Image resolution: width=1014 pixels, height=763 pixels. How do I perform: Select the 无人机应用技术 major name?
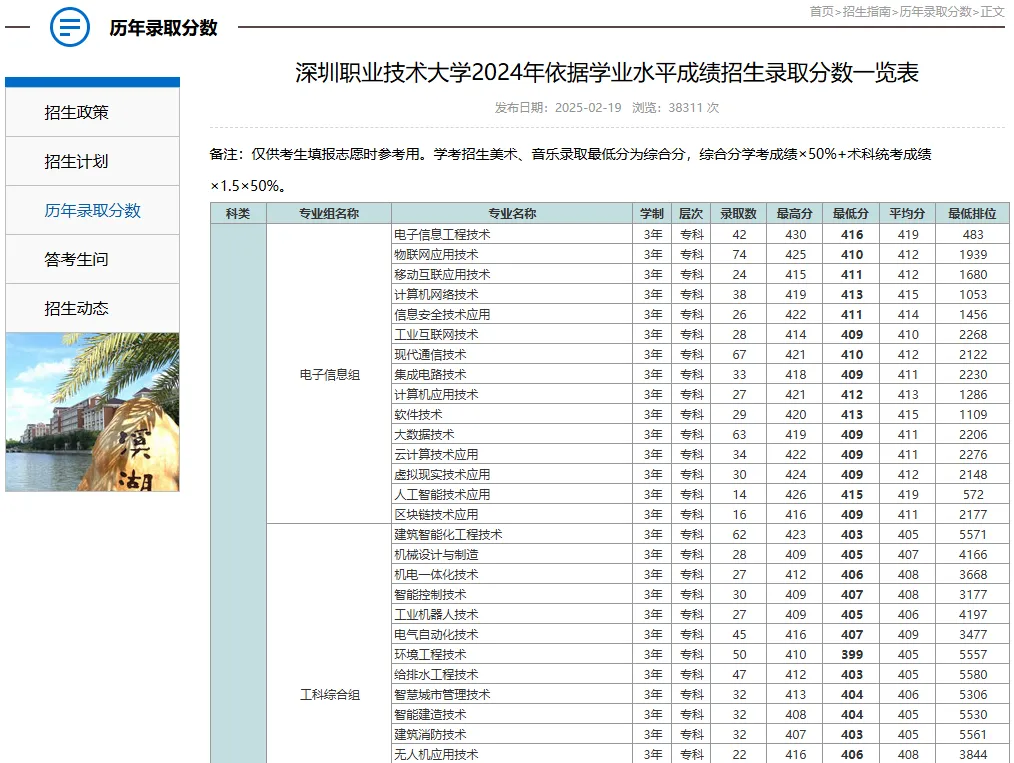(437, 755)
